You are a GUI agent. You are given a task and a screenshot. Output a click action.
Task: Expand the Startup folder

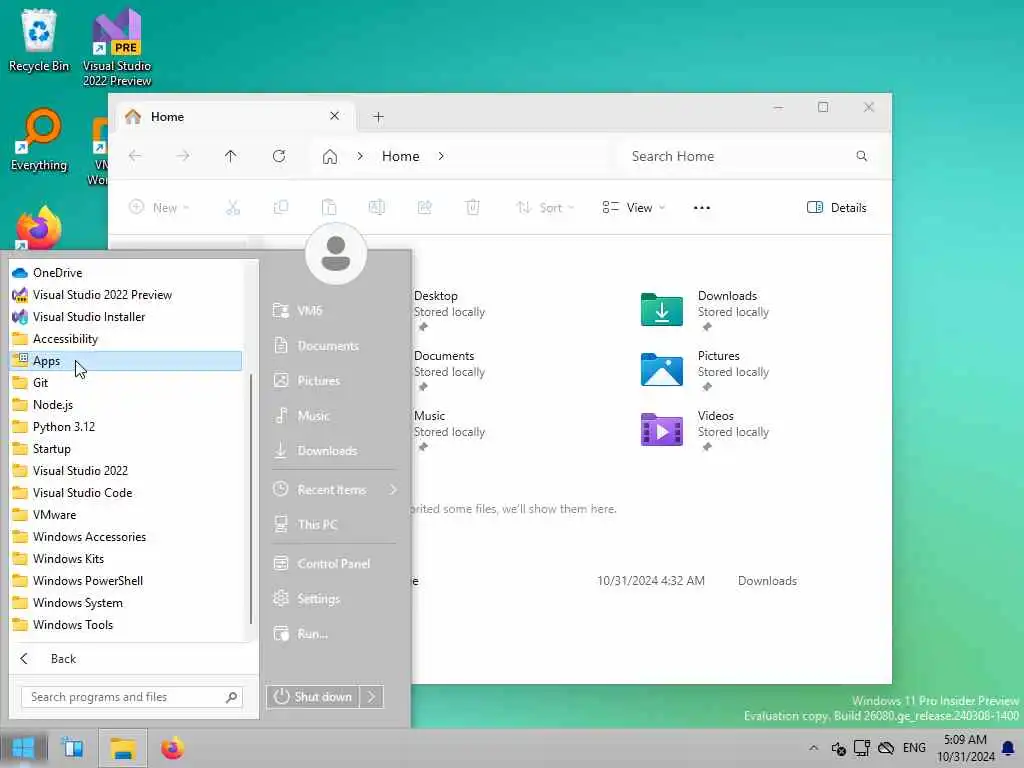[x=126, y=449]
